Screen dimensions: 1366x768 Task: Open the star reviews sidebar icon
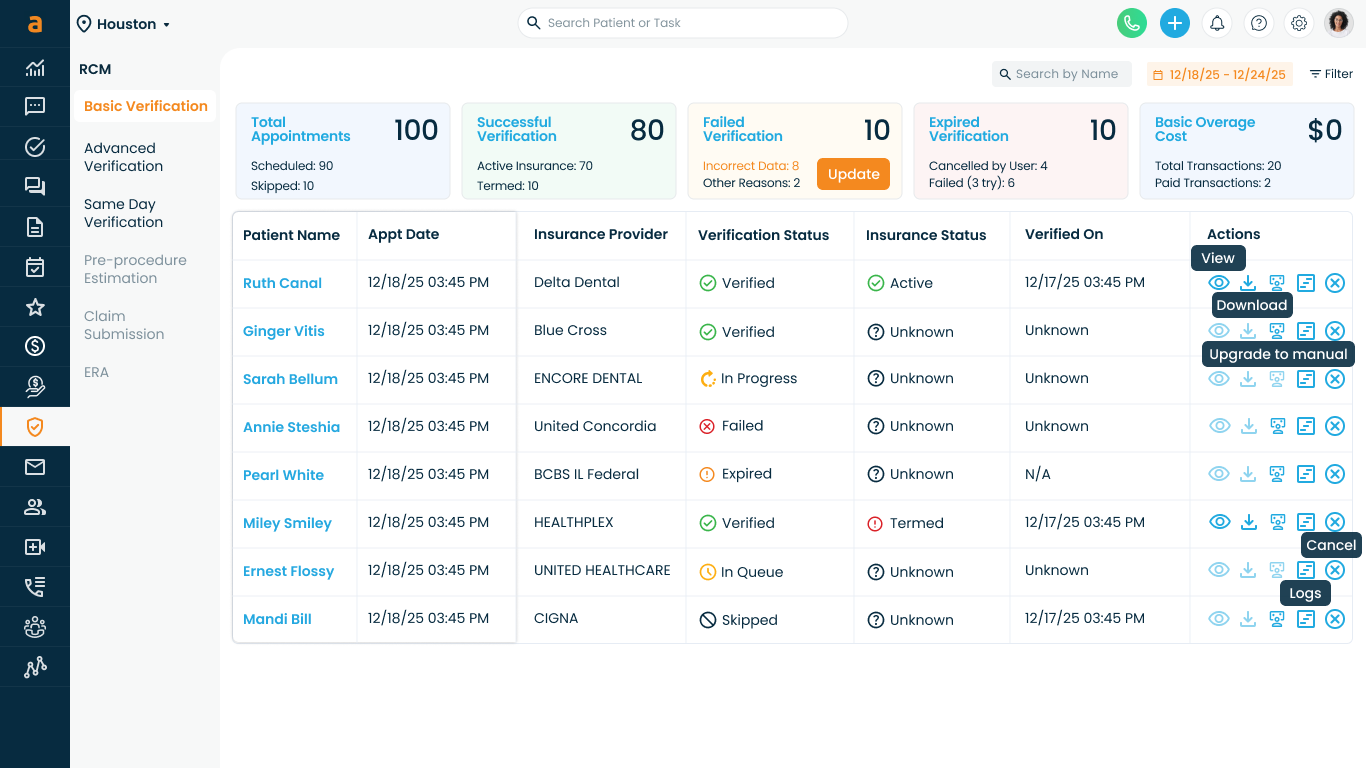(35, 307)
